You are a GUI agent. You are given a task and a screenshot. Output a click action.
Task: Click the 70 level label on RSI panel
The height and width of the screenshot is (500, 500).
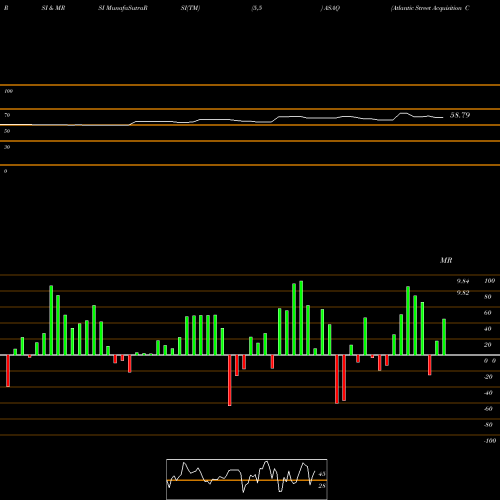click(7, 115)
